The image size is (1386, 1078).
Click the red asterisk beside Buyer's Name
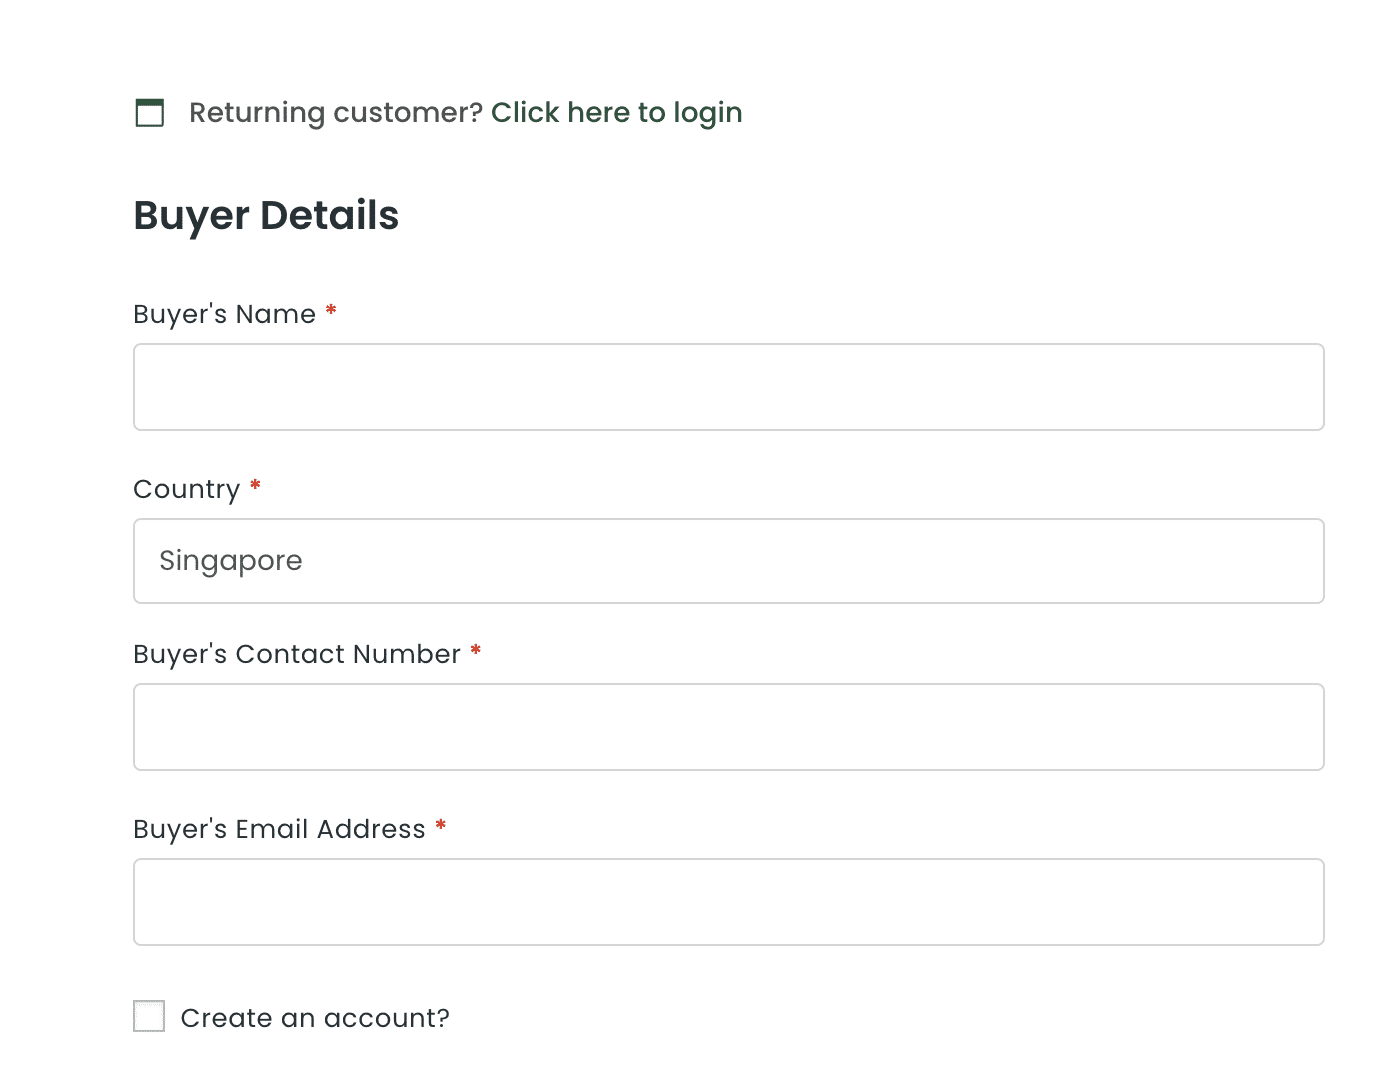pos(331,312)
